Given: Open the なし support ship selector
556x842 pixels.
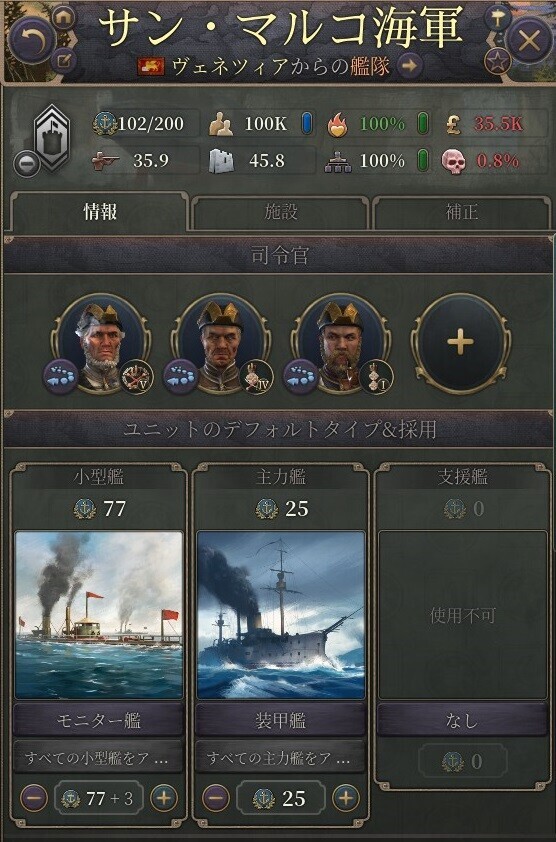Looking at the screenshot, I should (x=462, y=720).
